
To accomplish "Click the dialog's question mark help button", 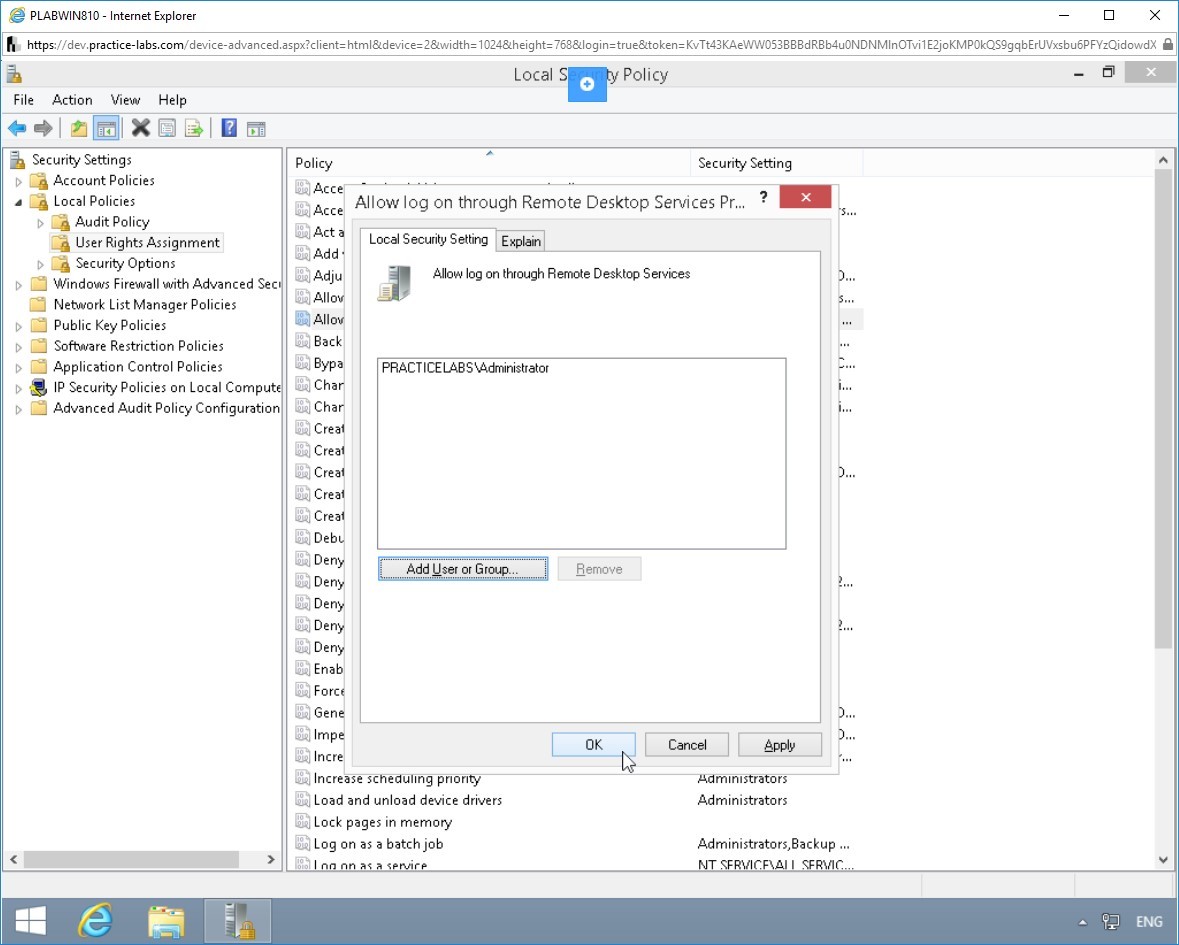I will 763,198.
